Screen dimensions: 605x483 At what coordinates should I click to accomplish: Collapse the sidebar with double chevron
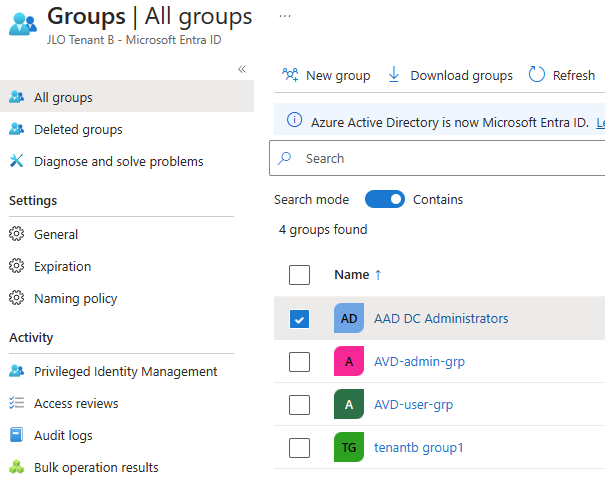(242, 69)
